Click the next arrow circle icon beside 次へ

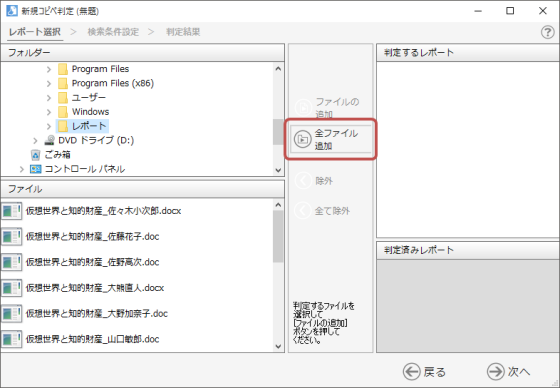[x=496, y=372]
